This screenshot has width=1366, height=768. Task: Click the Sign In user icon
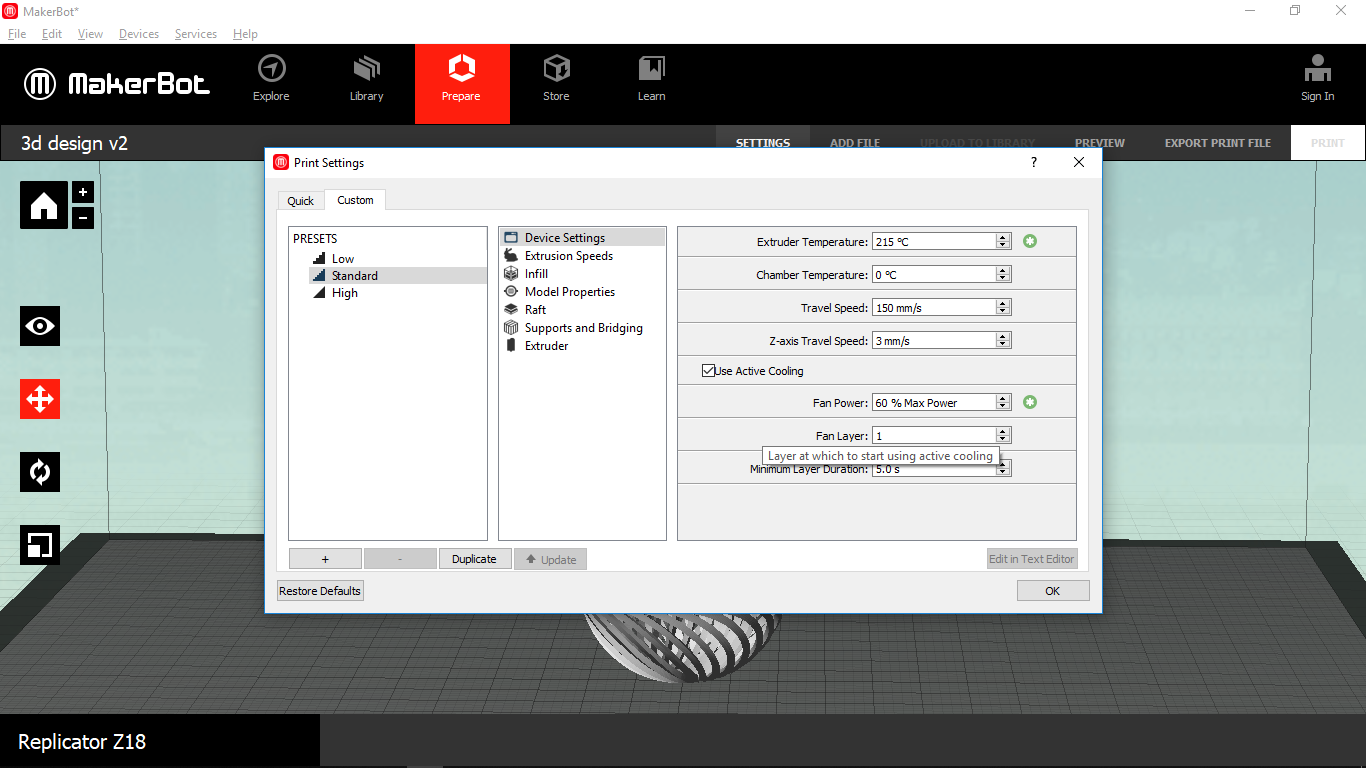[1317, 79]
